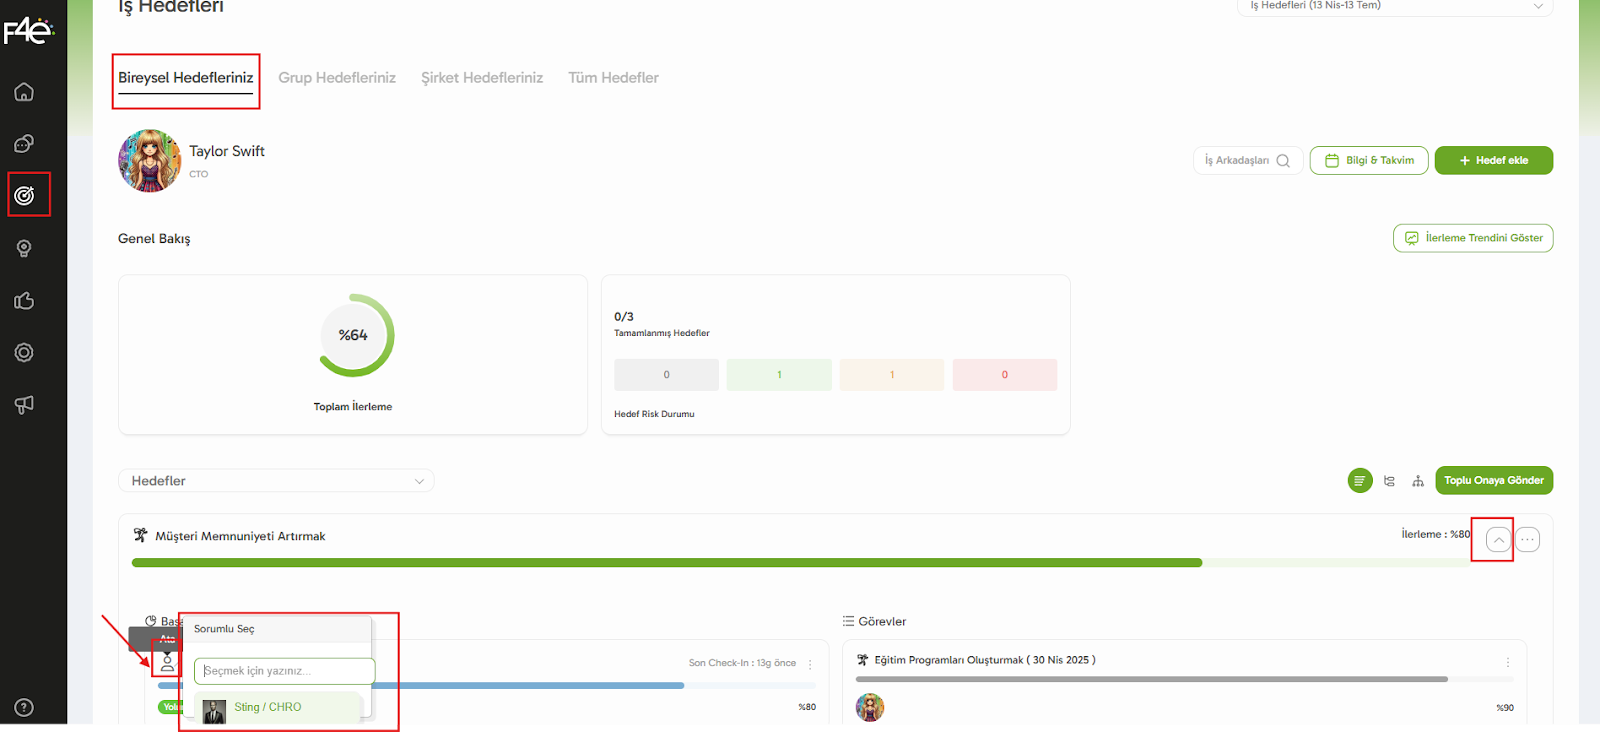Switch to the tree view toggle

(1389, 481)
